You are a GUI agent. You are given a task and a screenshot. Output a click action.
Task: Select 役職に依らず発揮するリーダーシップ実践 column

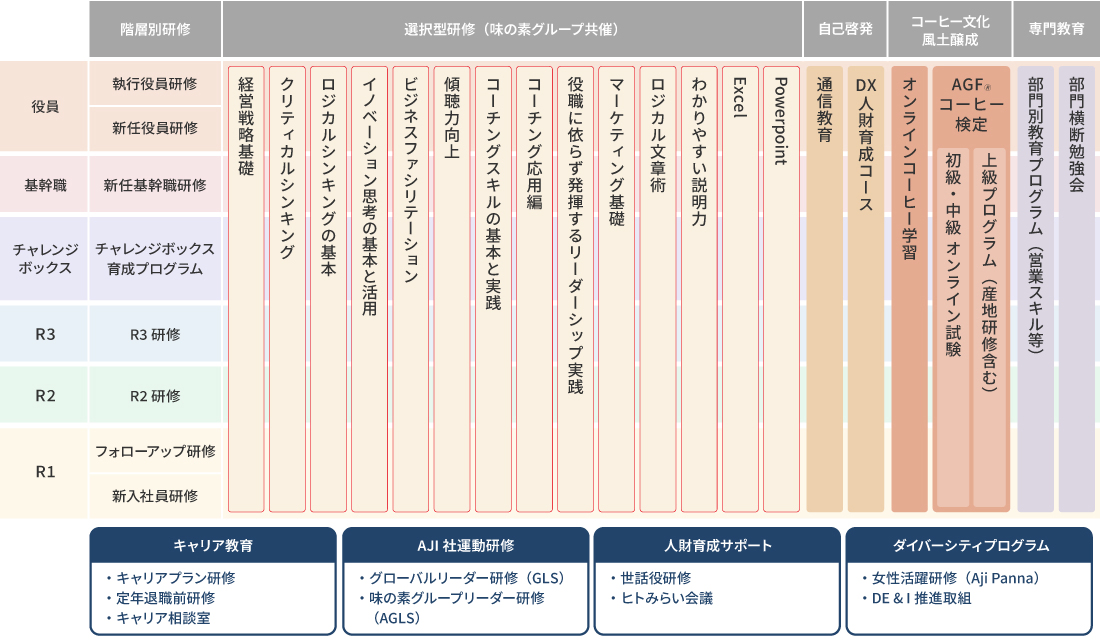point(576,289)
